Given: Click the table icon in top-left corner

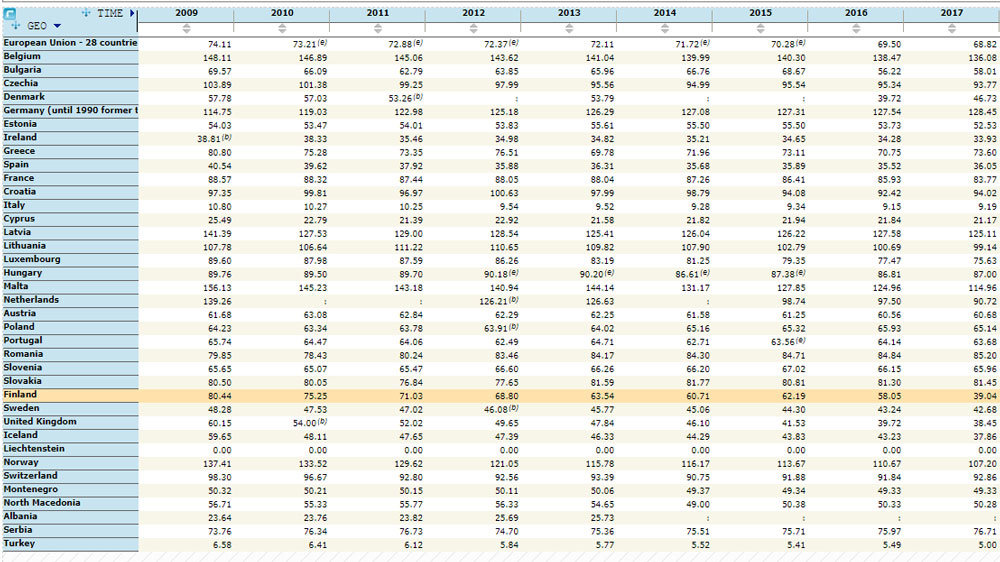Looking at the screenshot, I should point(10,14).
